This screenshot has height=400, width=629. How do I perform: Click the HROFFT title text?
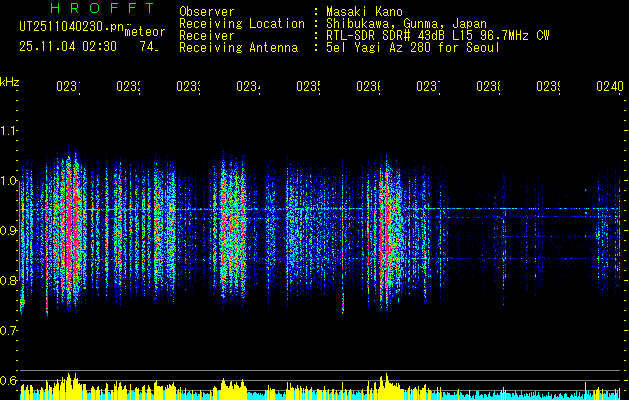(103, 8)
